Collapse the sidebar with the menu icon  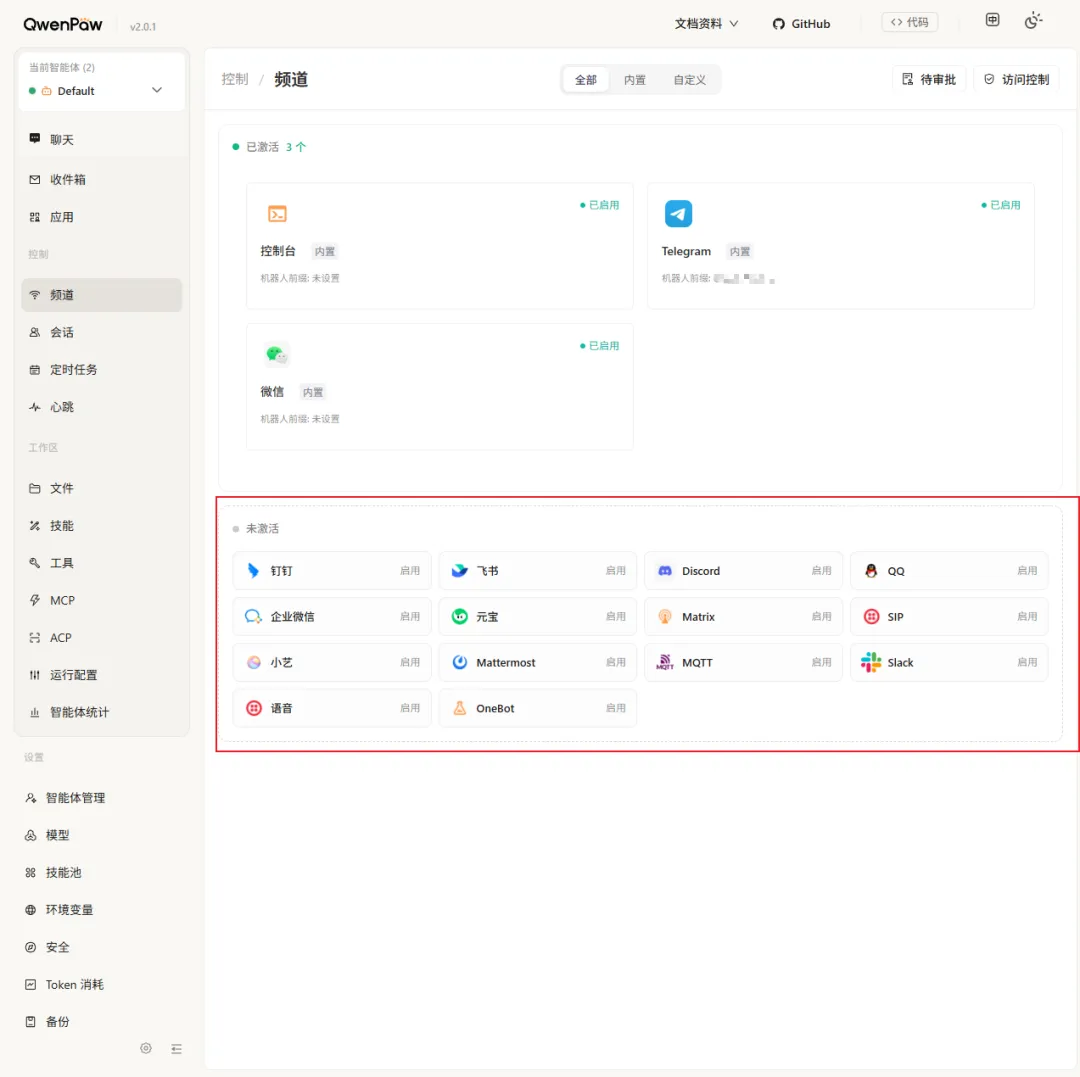pyautogui.click(x=176, y=1049)
